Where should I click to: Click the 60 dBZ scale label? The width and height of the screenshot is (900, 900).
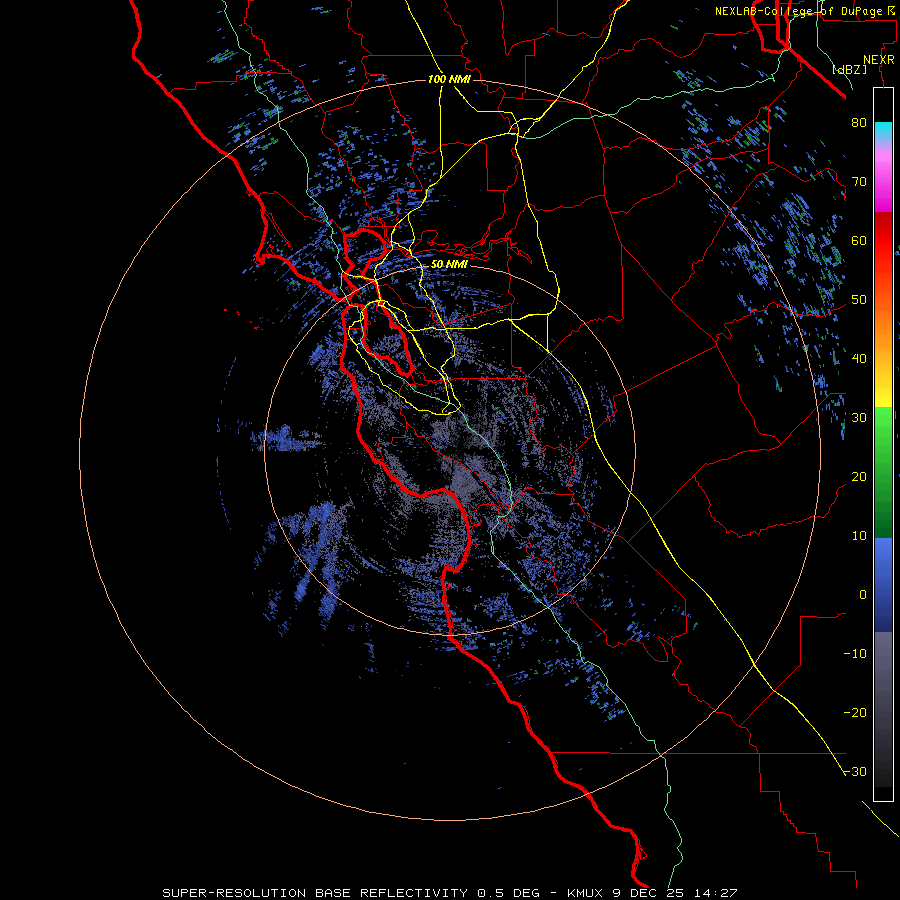click(x=859, y=240)
